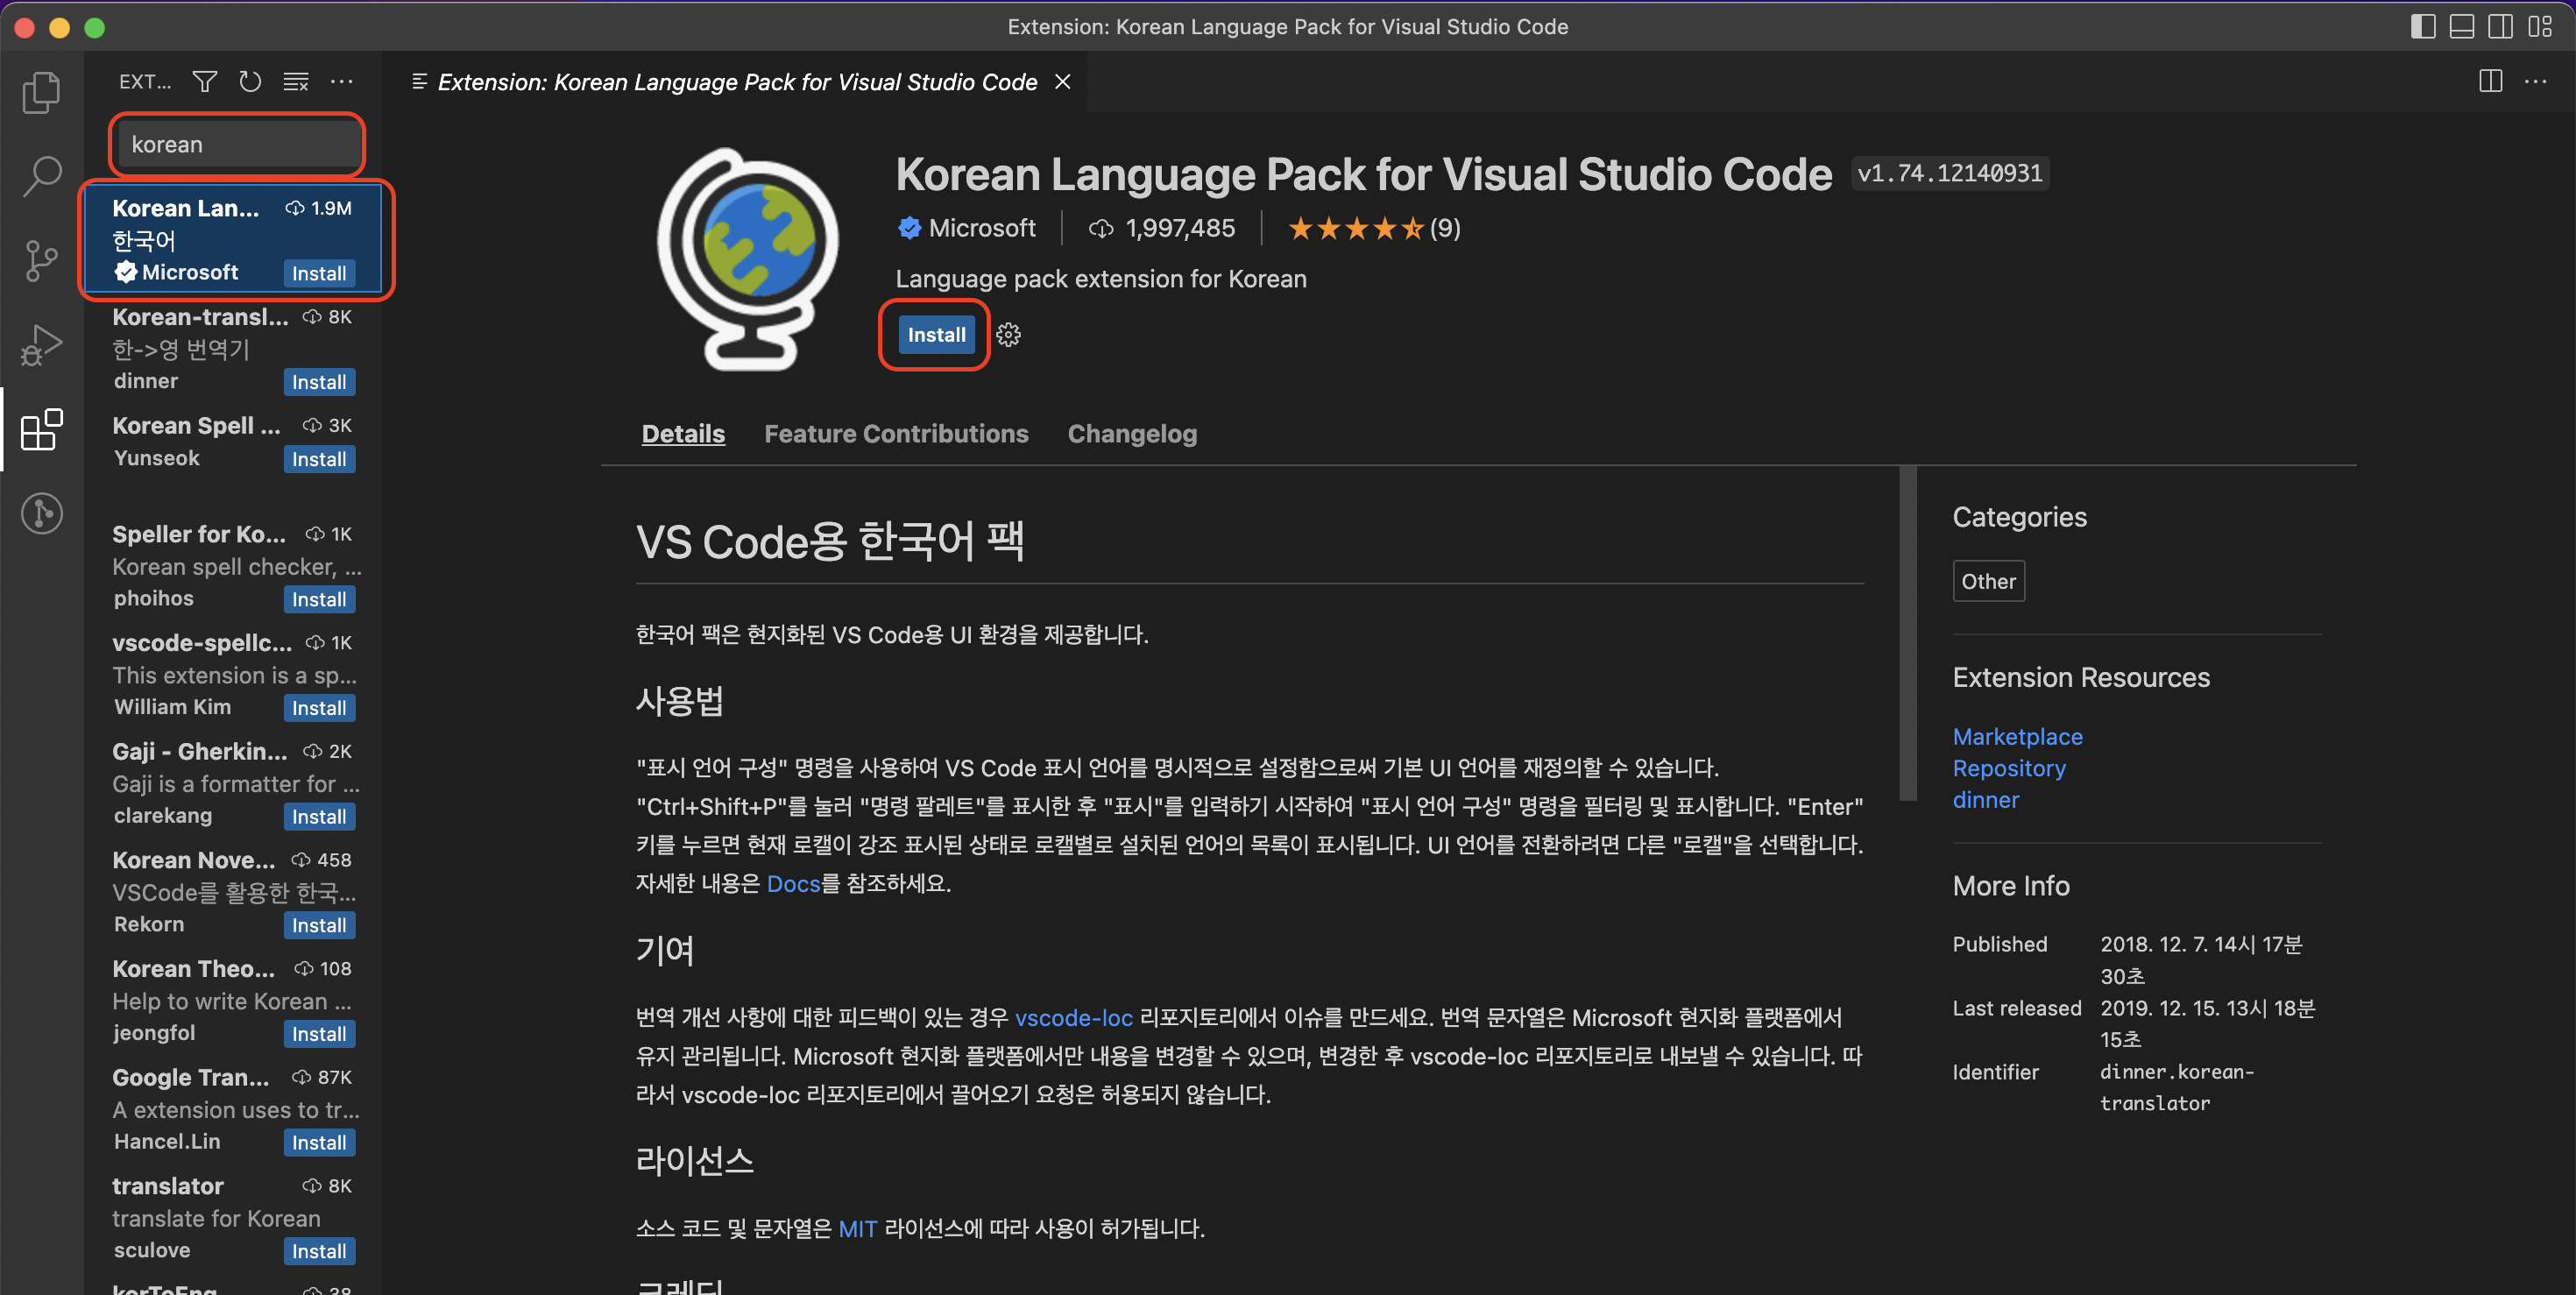Open Extensions view more actions menu
This screenshot has width=2576, height=1295.
[342, 81]
